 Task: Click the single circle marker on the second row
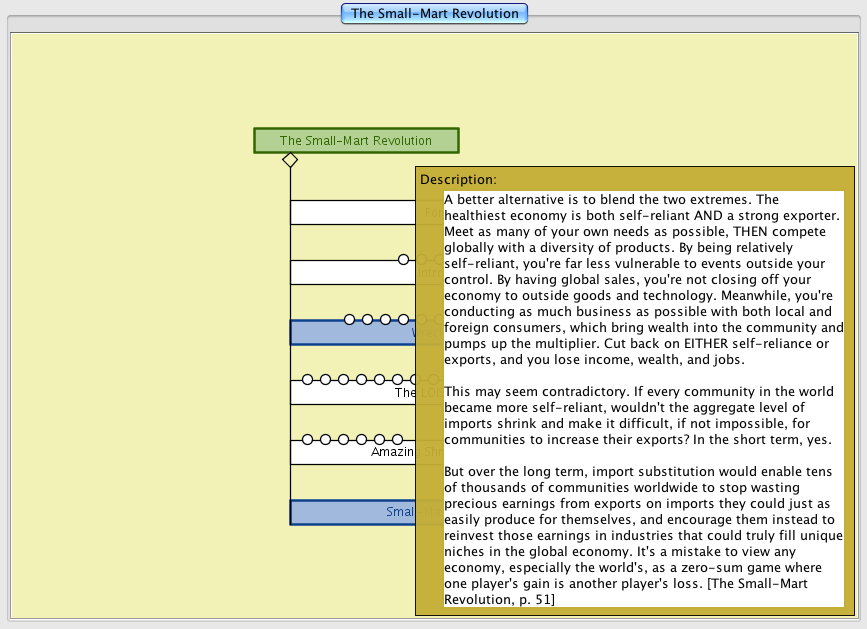point(404,260)
